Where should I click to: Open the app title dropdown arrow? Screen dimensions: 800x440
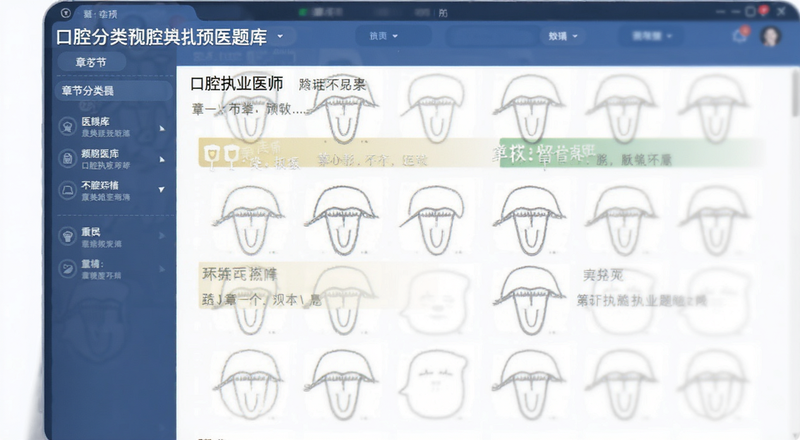tap(280, 36)
